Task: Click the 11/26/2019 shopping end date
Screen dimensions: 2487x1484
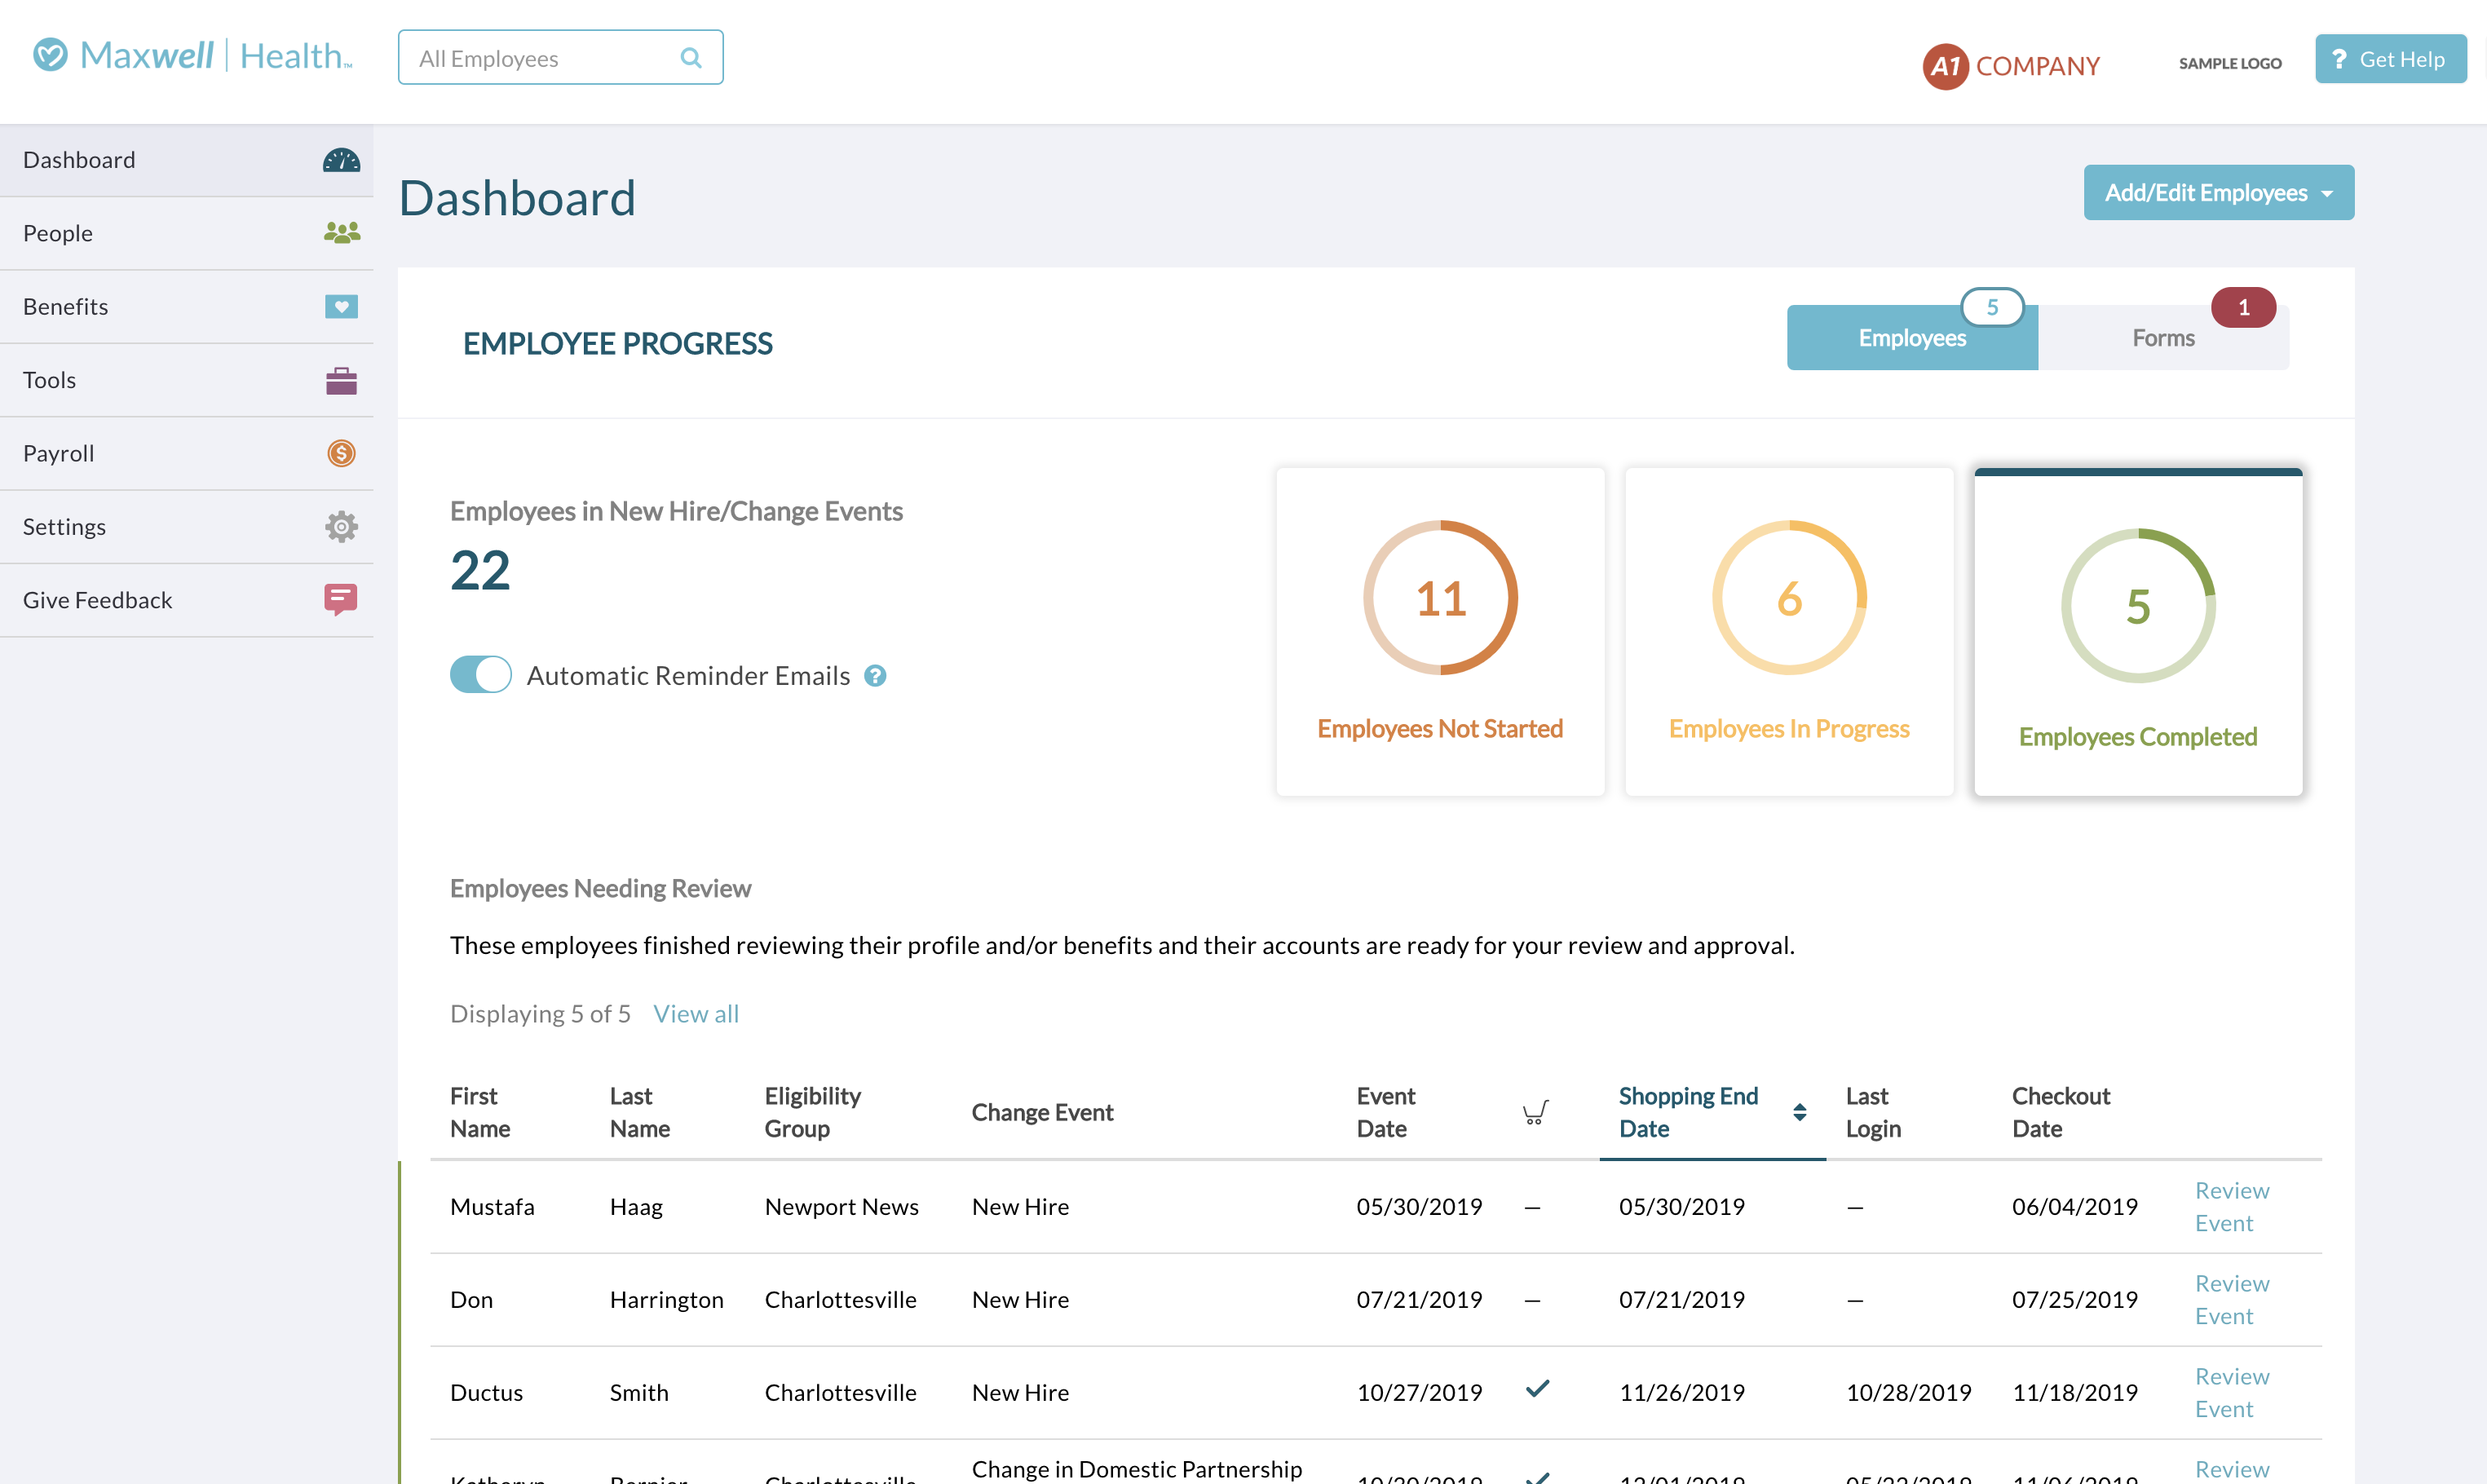Action: click(x=1682, y=1393)
